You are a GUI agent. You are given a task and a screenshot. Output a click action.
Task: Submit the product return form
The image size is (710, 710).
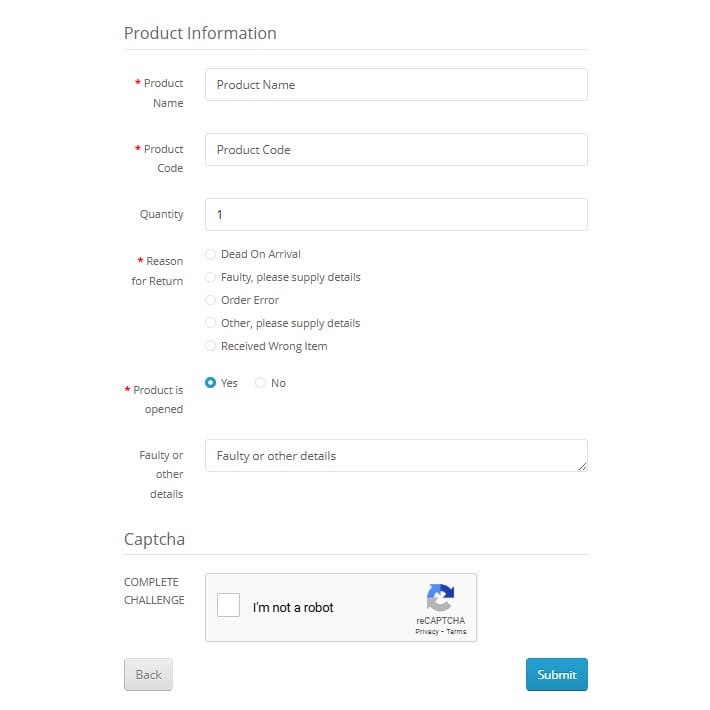[556, 674]
